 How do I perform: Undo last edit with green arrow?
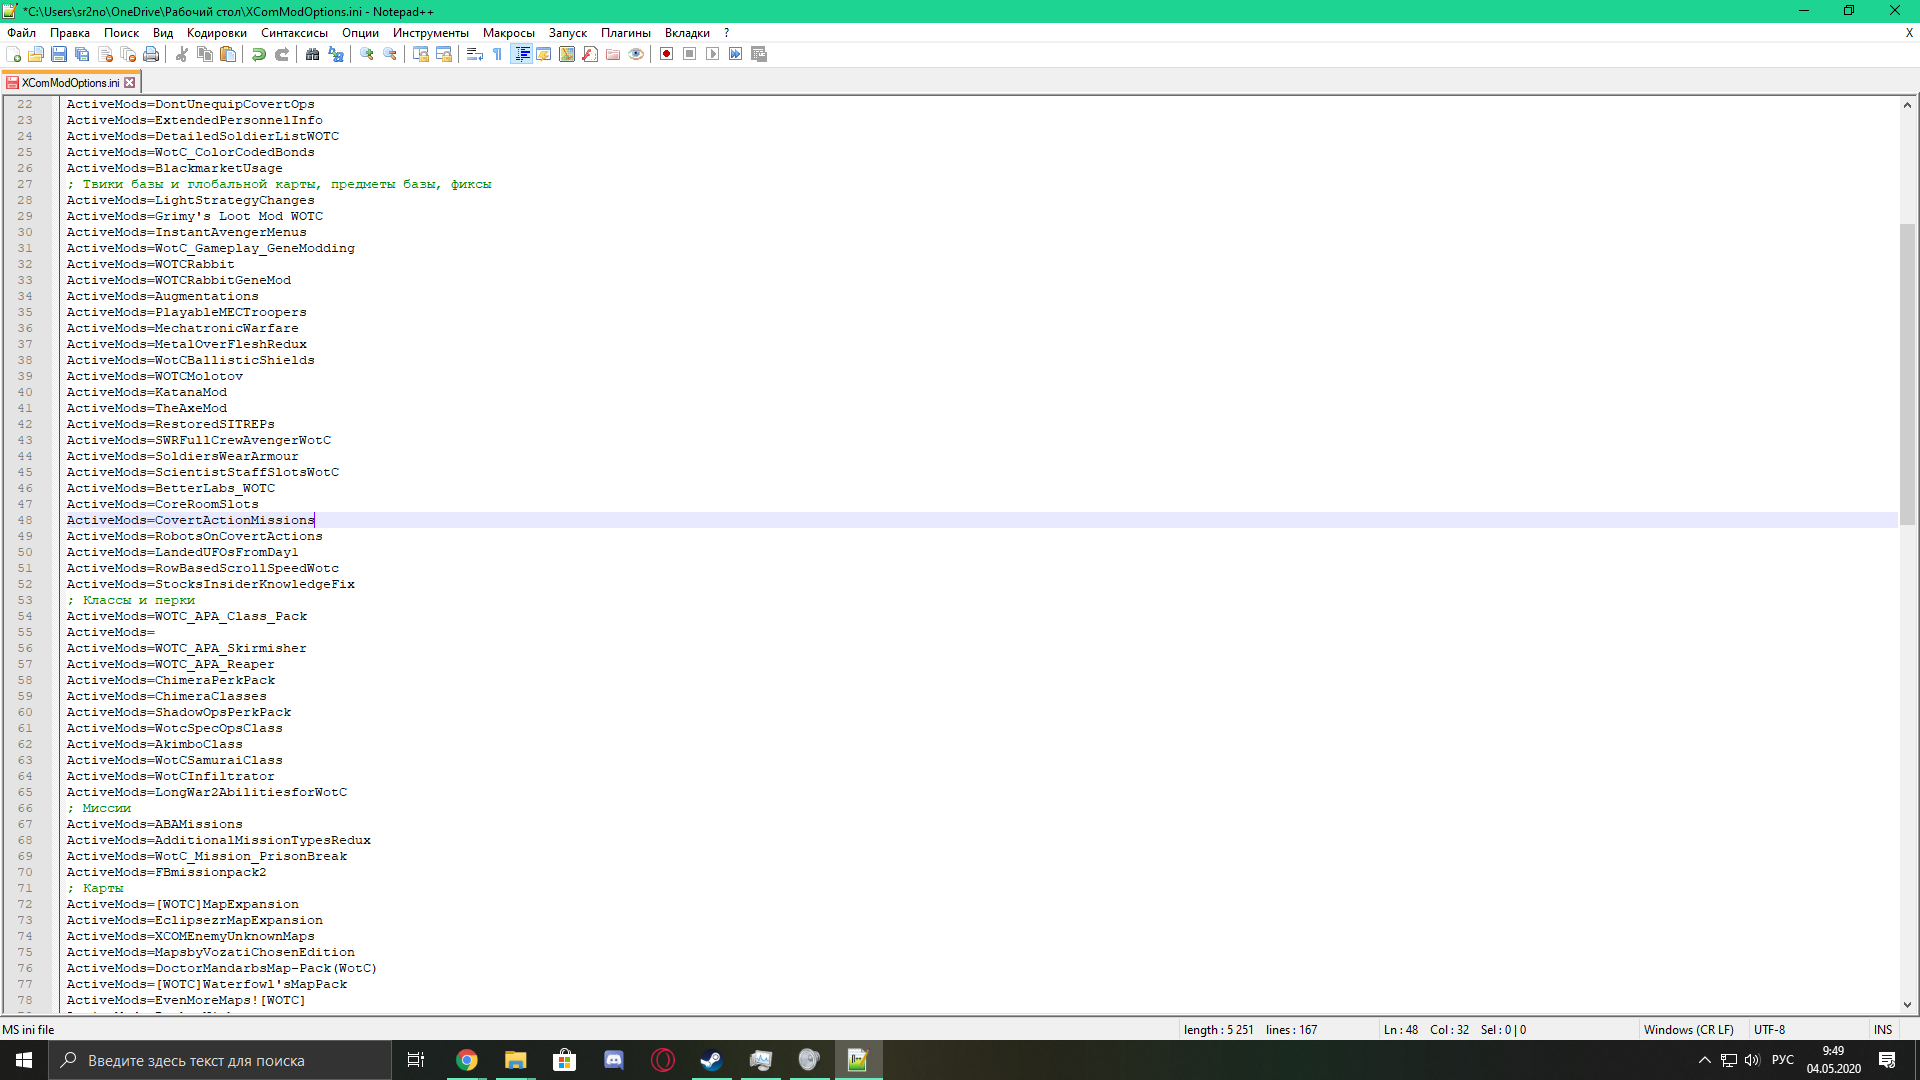(x=259, y=54)
